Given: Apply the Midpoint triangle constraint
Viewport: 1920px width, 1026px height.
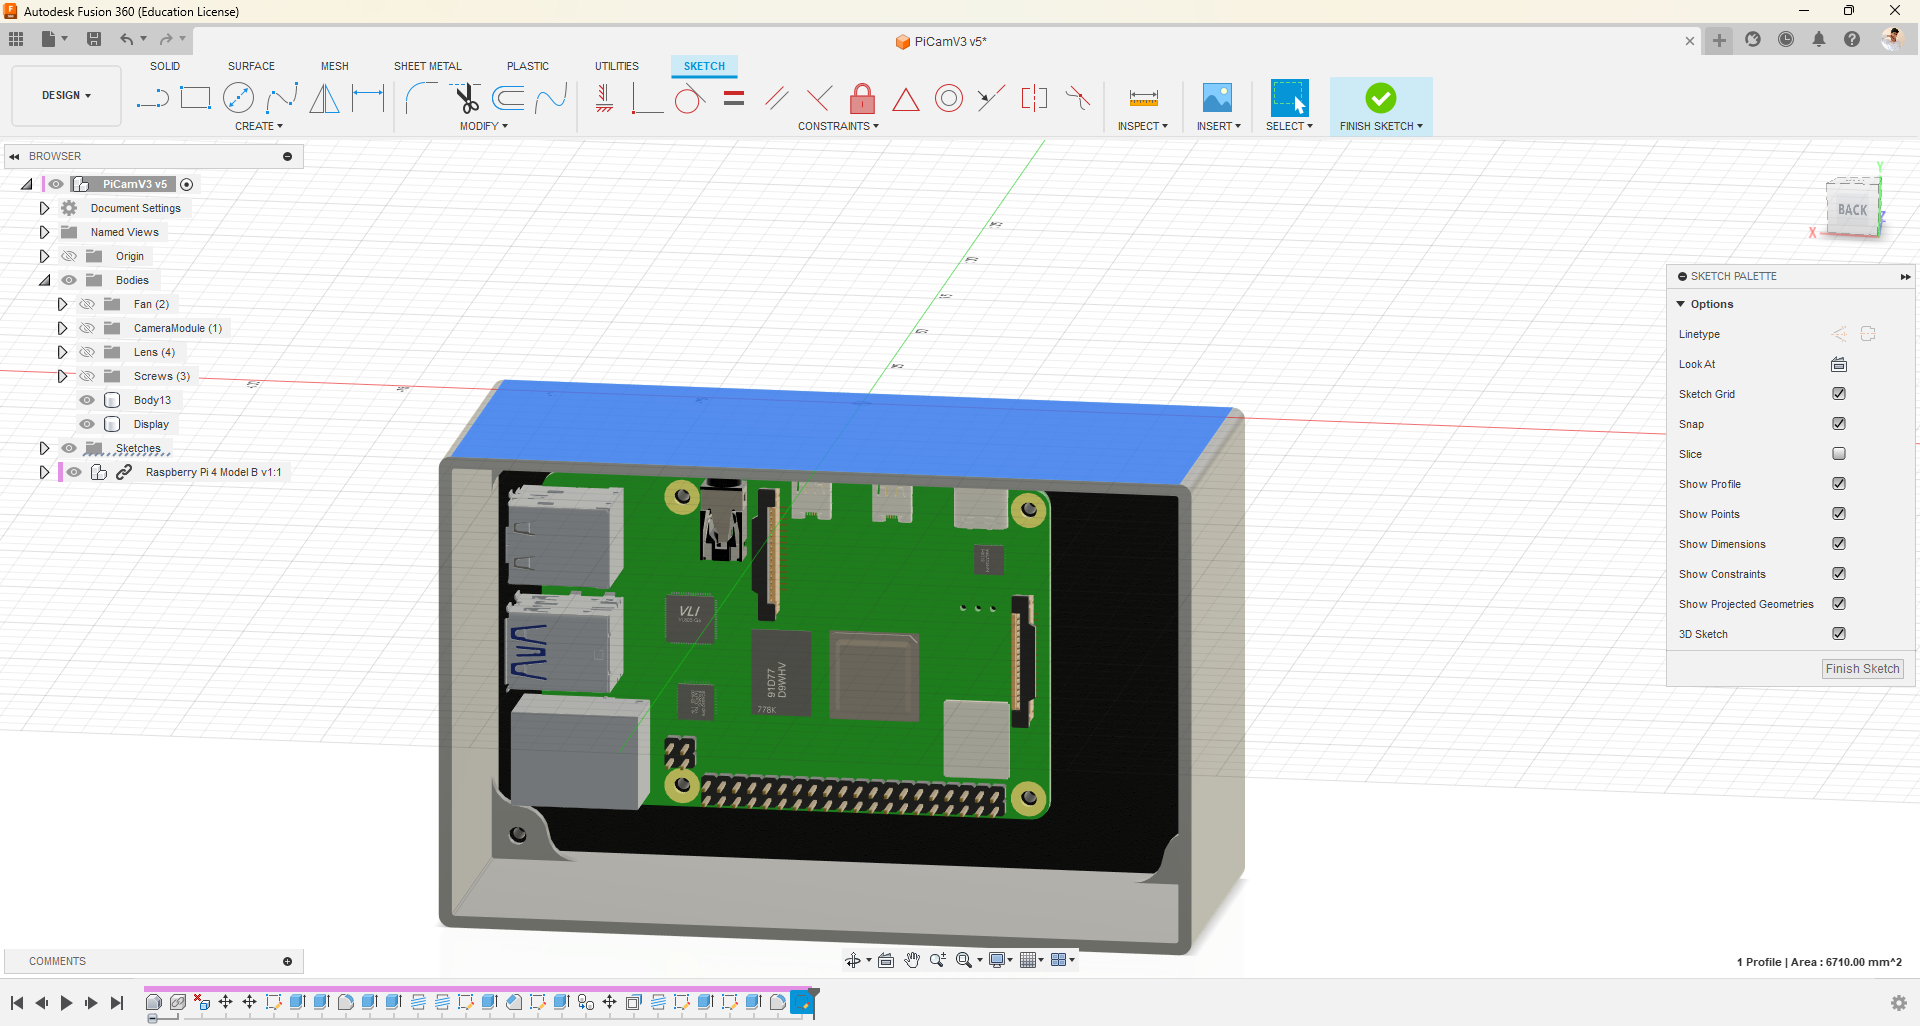Looking at the screenshot, I should tap(906, 98).
